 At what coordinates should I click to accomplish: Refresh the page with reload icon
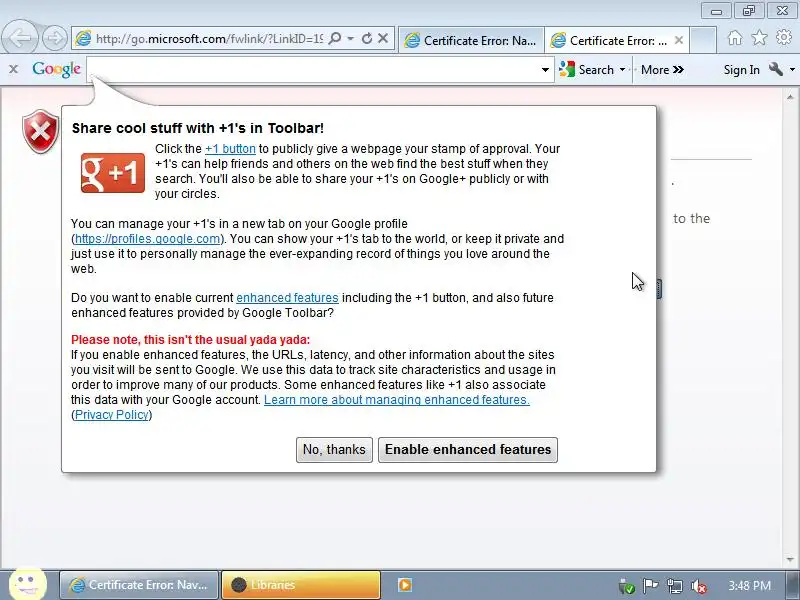366,39
